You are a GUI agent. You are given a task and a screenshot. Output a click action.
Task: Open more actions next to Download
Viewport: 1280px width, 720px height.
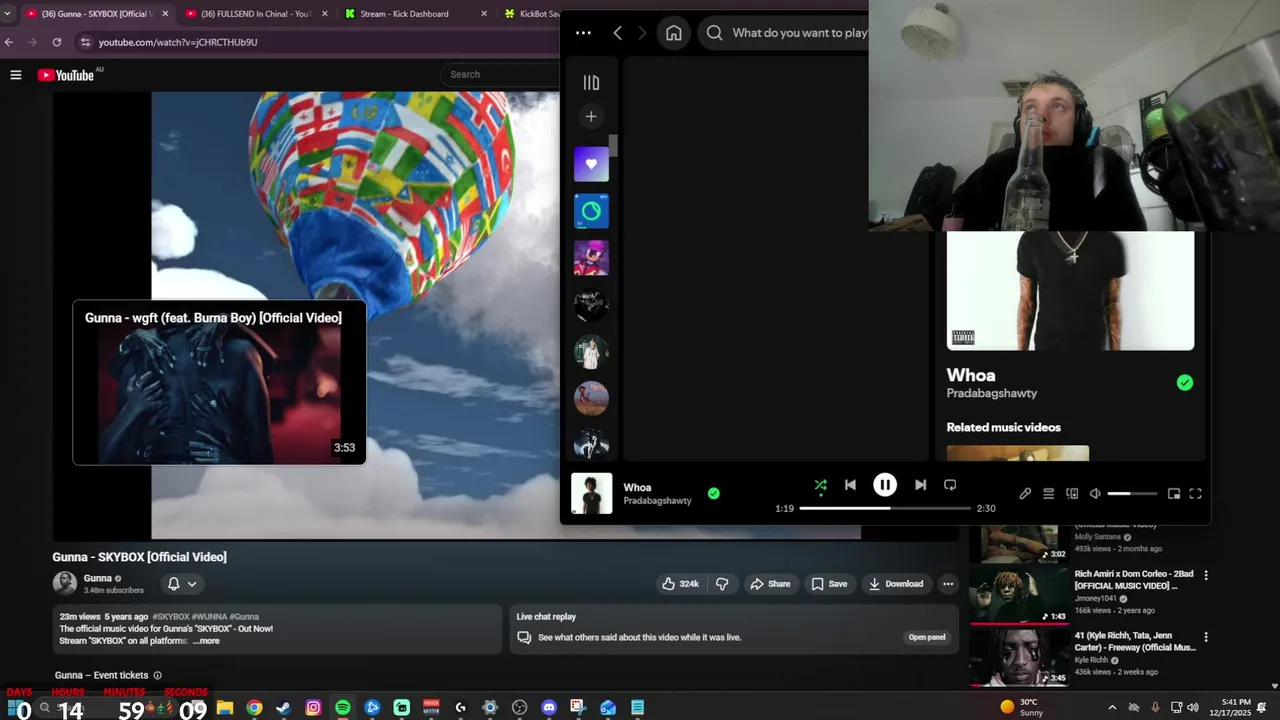[x=948, y=584]
